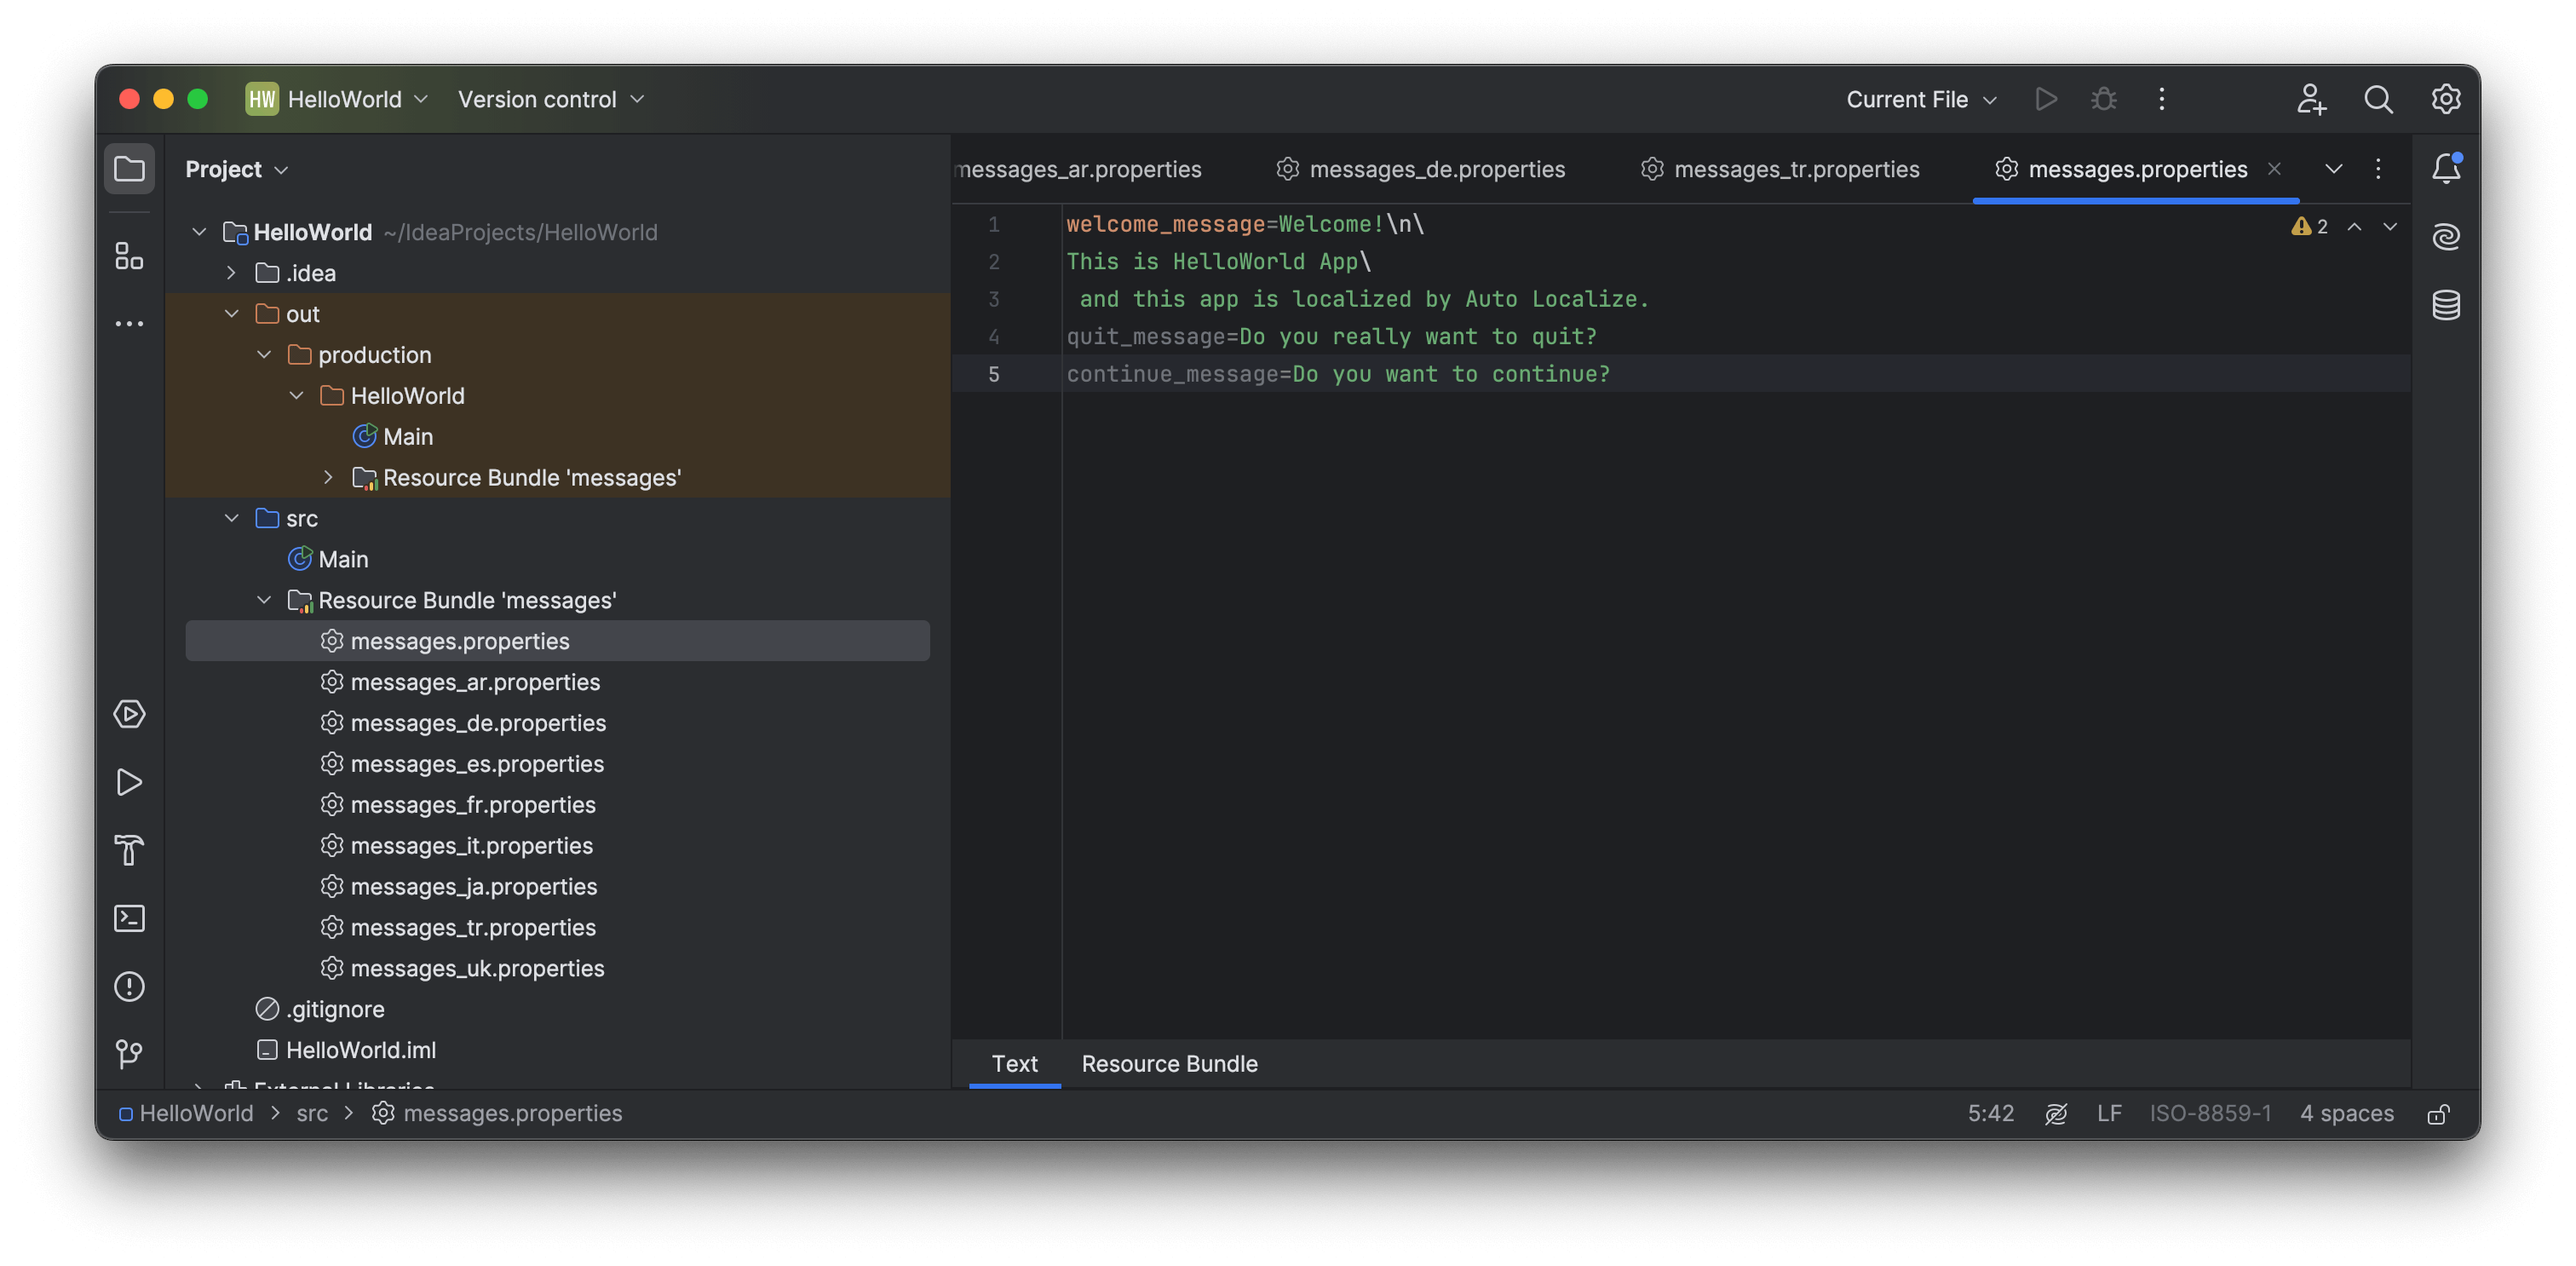The image size is (2576, 1266).
Task: Open the Build hammer tool window
Action: [x=129, y=850]
